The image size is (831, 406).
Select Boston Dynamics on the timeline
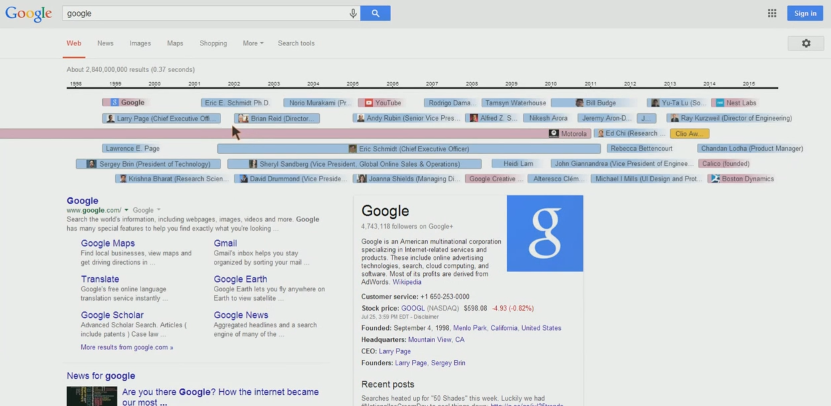[x=741, y=179]
